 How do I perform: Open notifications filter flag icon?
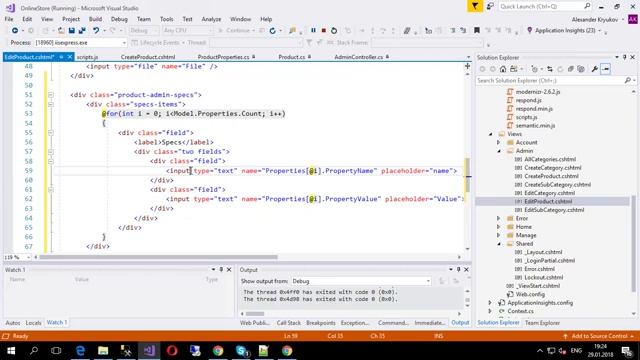475,6
